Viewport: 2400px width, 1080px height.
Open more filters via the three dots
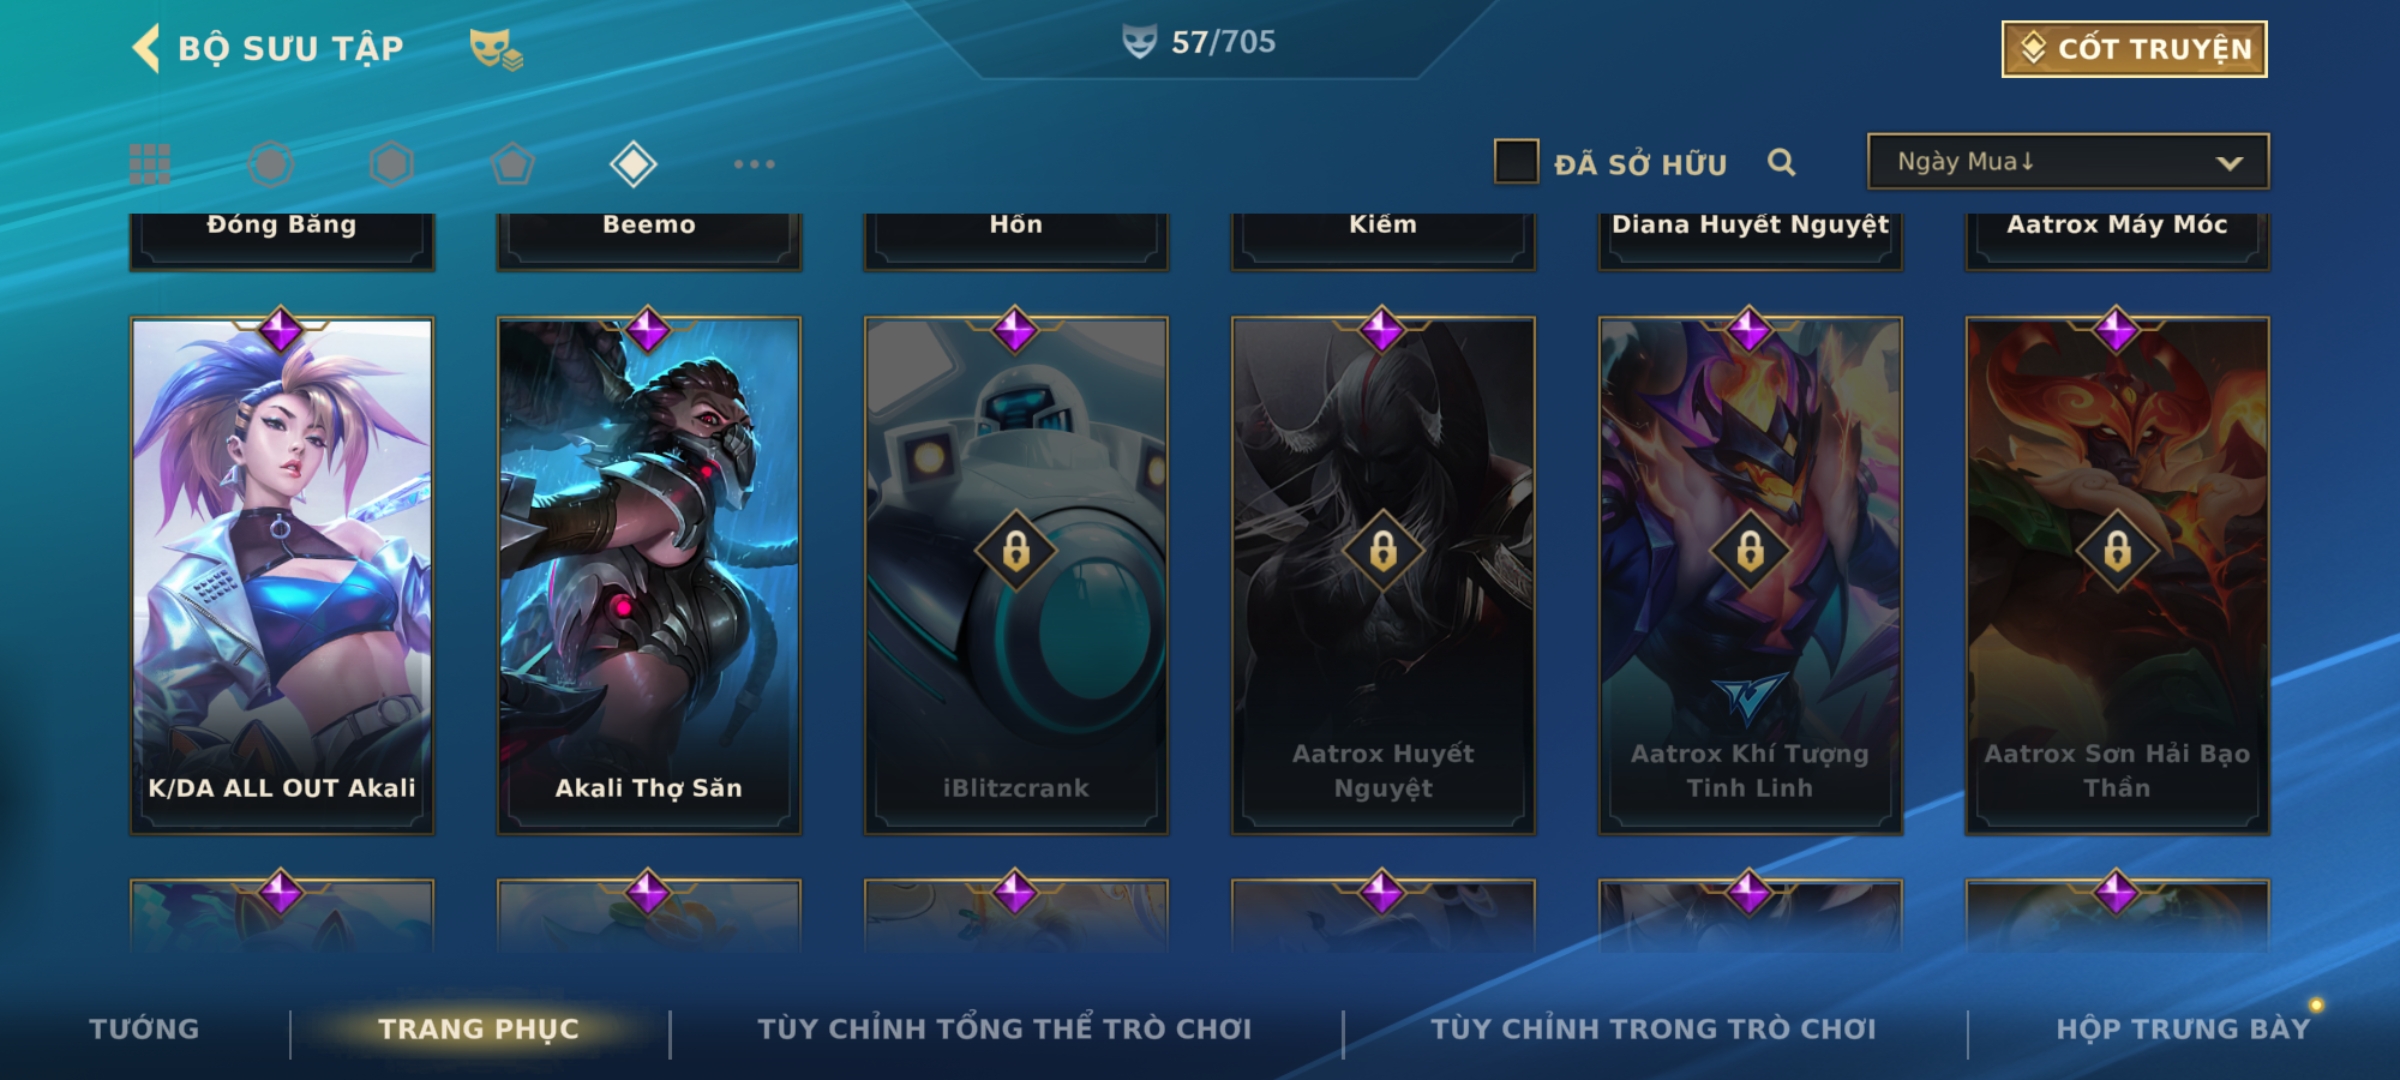click(754, 164)
